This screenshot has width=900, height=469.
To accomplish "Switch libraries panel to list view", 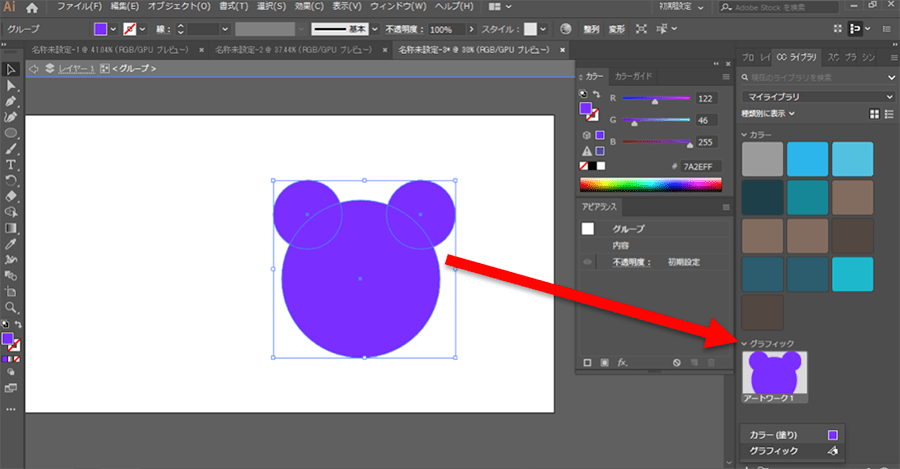I will point(888,114).
